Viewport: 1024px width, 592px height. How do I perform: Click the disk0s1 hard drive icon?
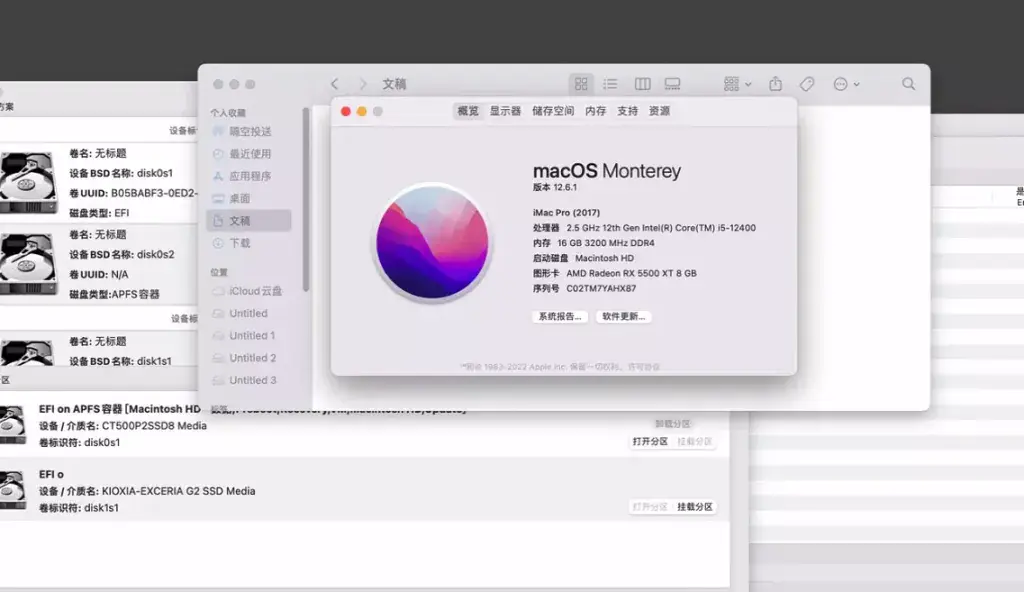28,182
